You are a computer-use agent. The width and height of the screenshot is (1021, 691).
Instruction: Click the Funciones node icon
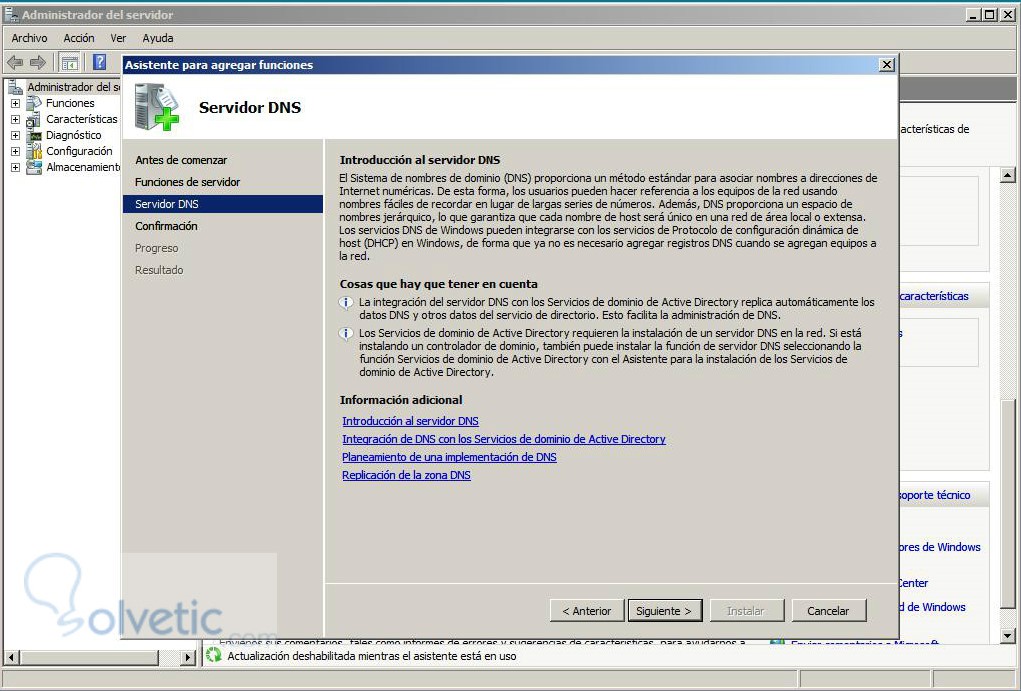pyautogui.click(x=34, y=103)
